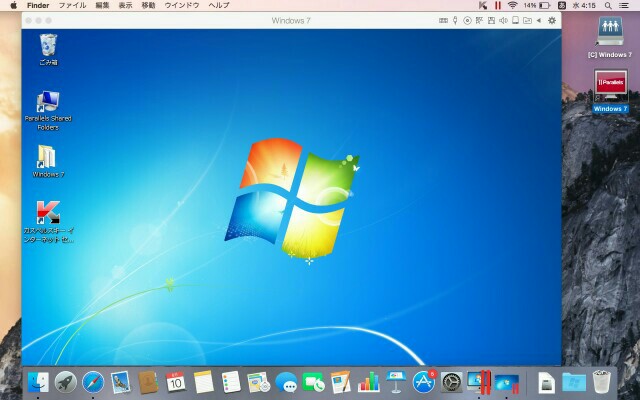Open App Store with badge in the Dock
This screenshot has width=640, height=400.
pos(424,382)
